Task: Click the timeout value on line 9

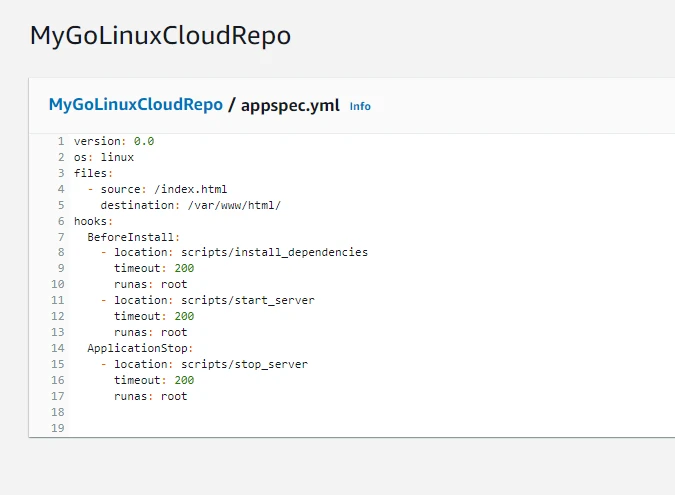Action: [x=184, y=269]
